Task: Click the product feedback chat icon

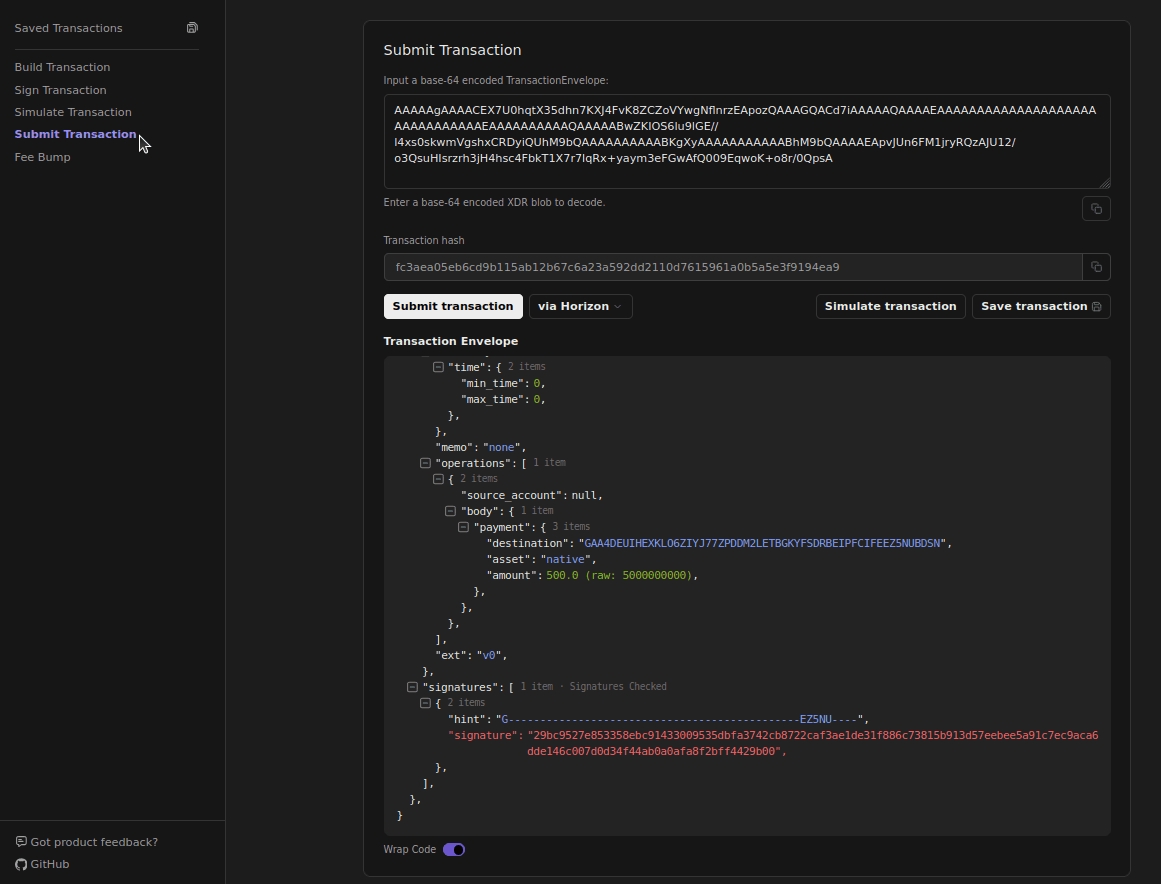Action: click(x=21, y=842)
